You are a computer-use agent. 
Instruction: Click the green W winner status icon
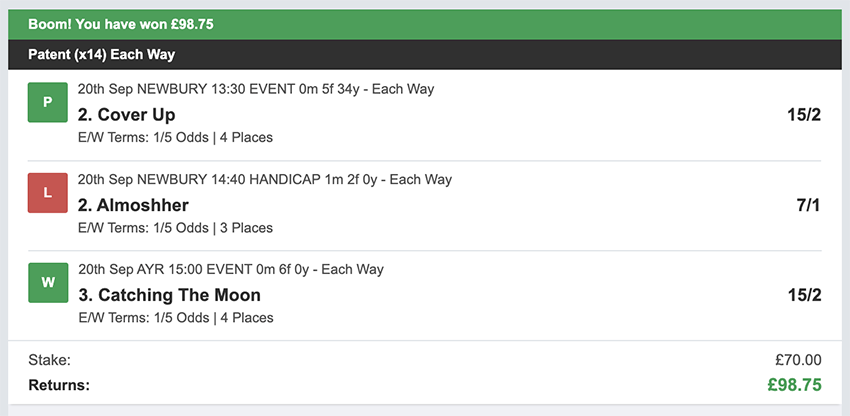pyautogui.click(x=47, y=283)
